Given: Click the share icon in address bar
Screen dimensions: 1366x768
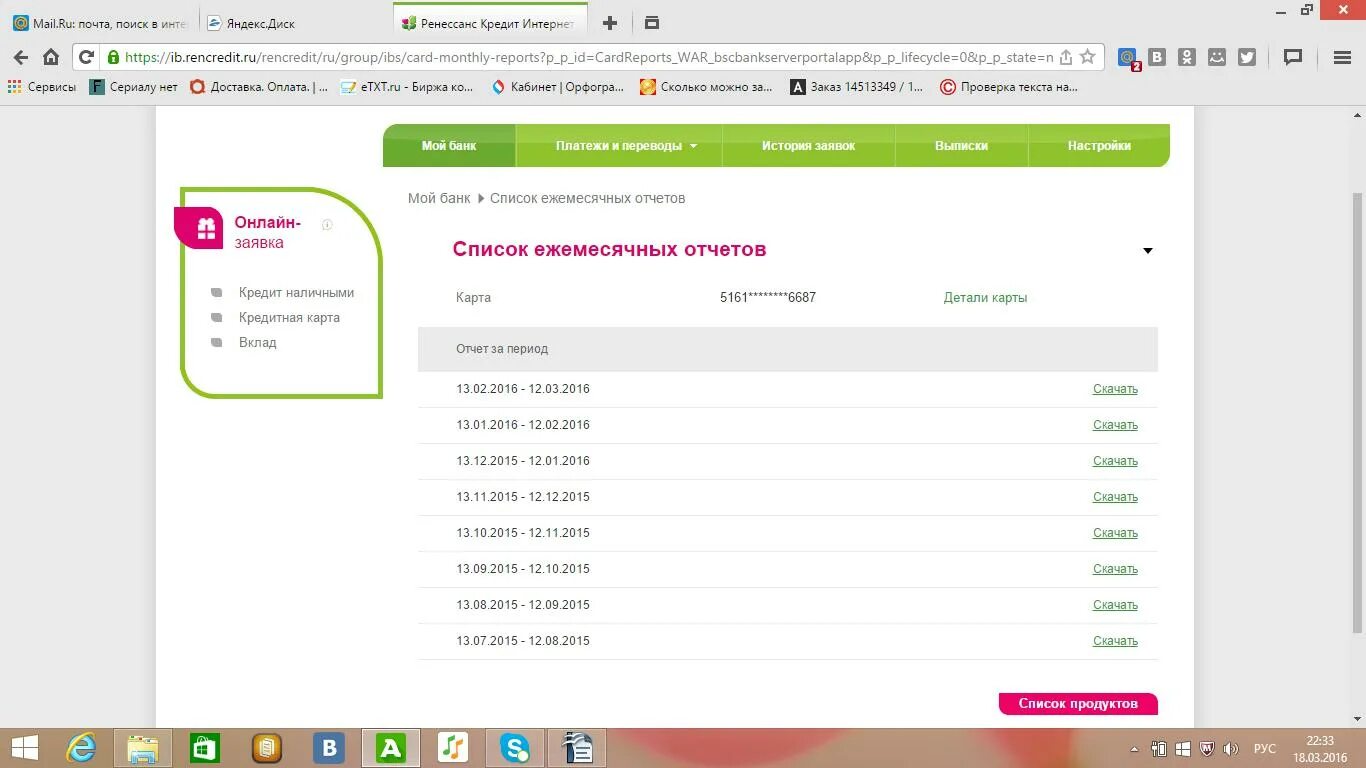Looking at the screenshot, I should [1066, 57].
